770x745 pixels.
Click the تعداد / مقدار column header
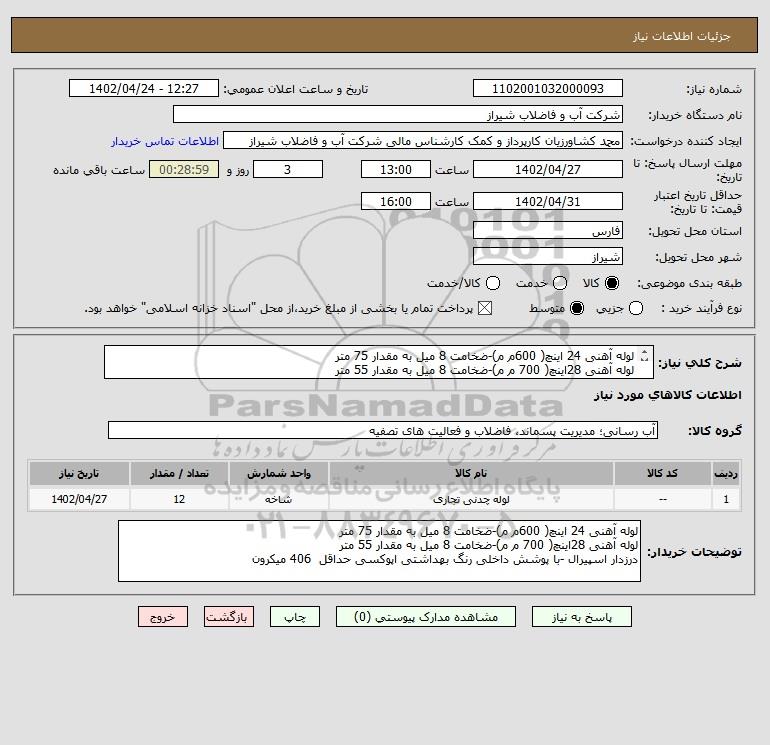click(x=179, y=473)
